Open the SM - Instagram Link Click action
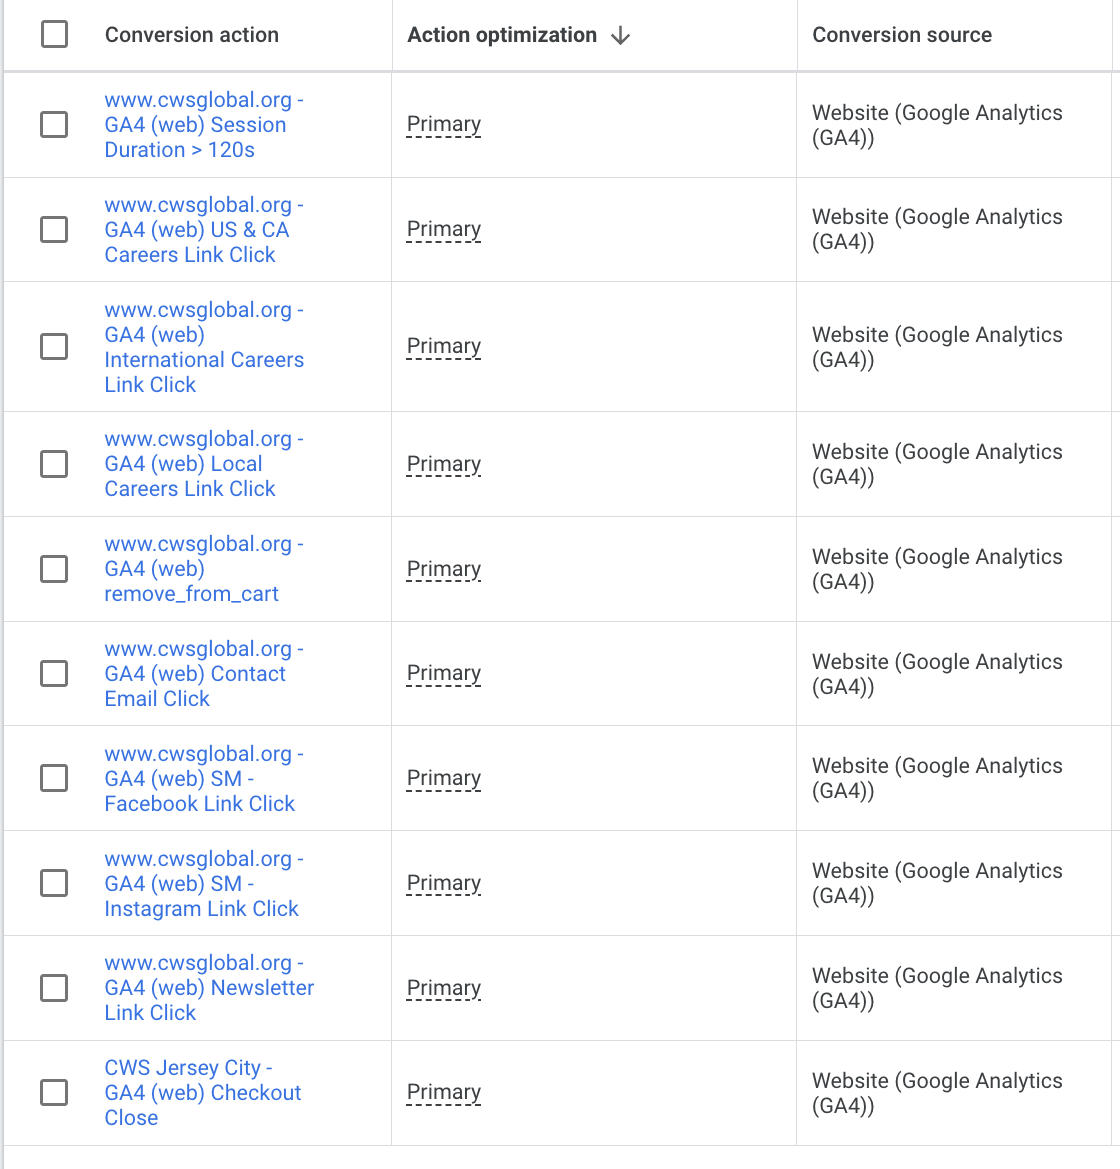Screen dimensions: 1120x1169 click(x=204, y=883)
